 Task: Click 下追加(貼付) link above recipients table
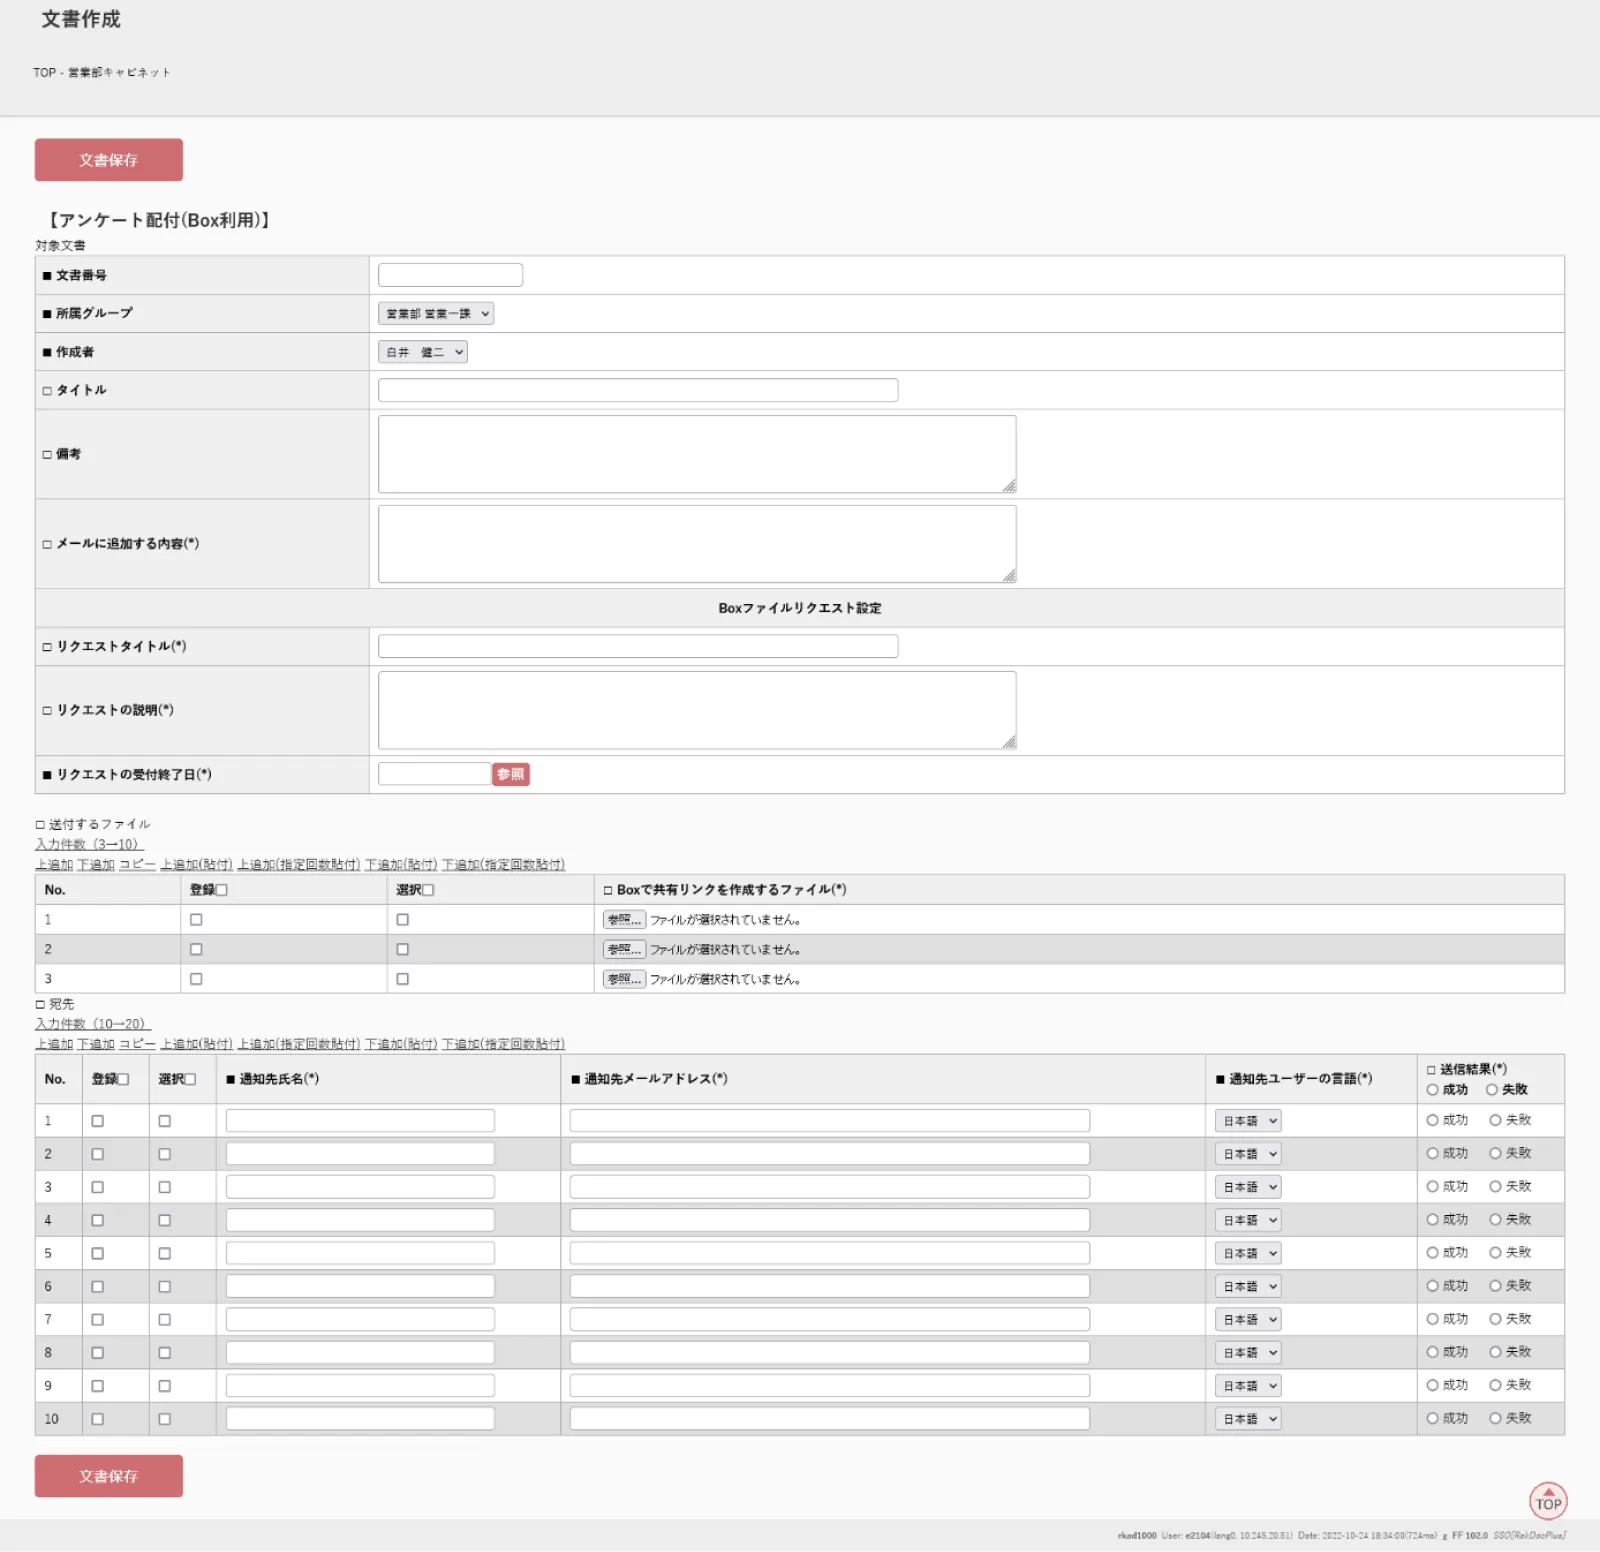click(x=401, y=1044)
